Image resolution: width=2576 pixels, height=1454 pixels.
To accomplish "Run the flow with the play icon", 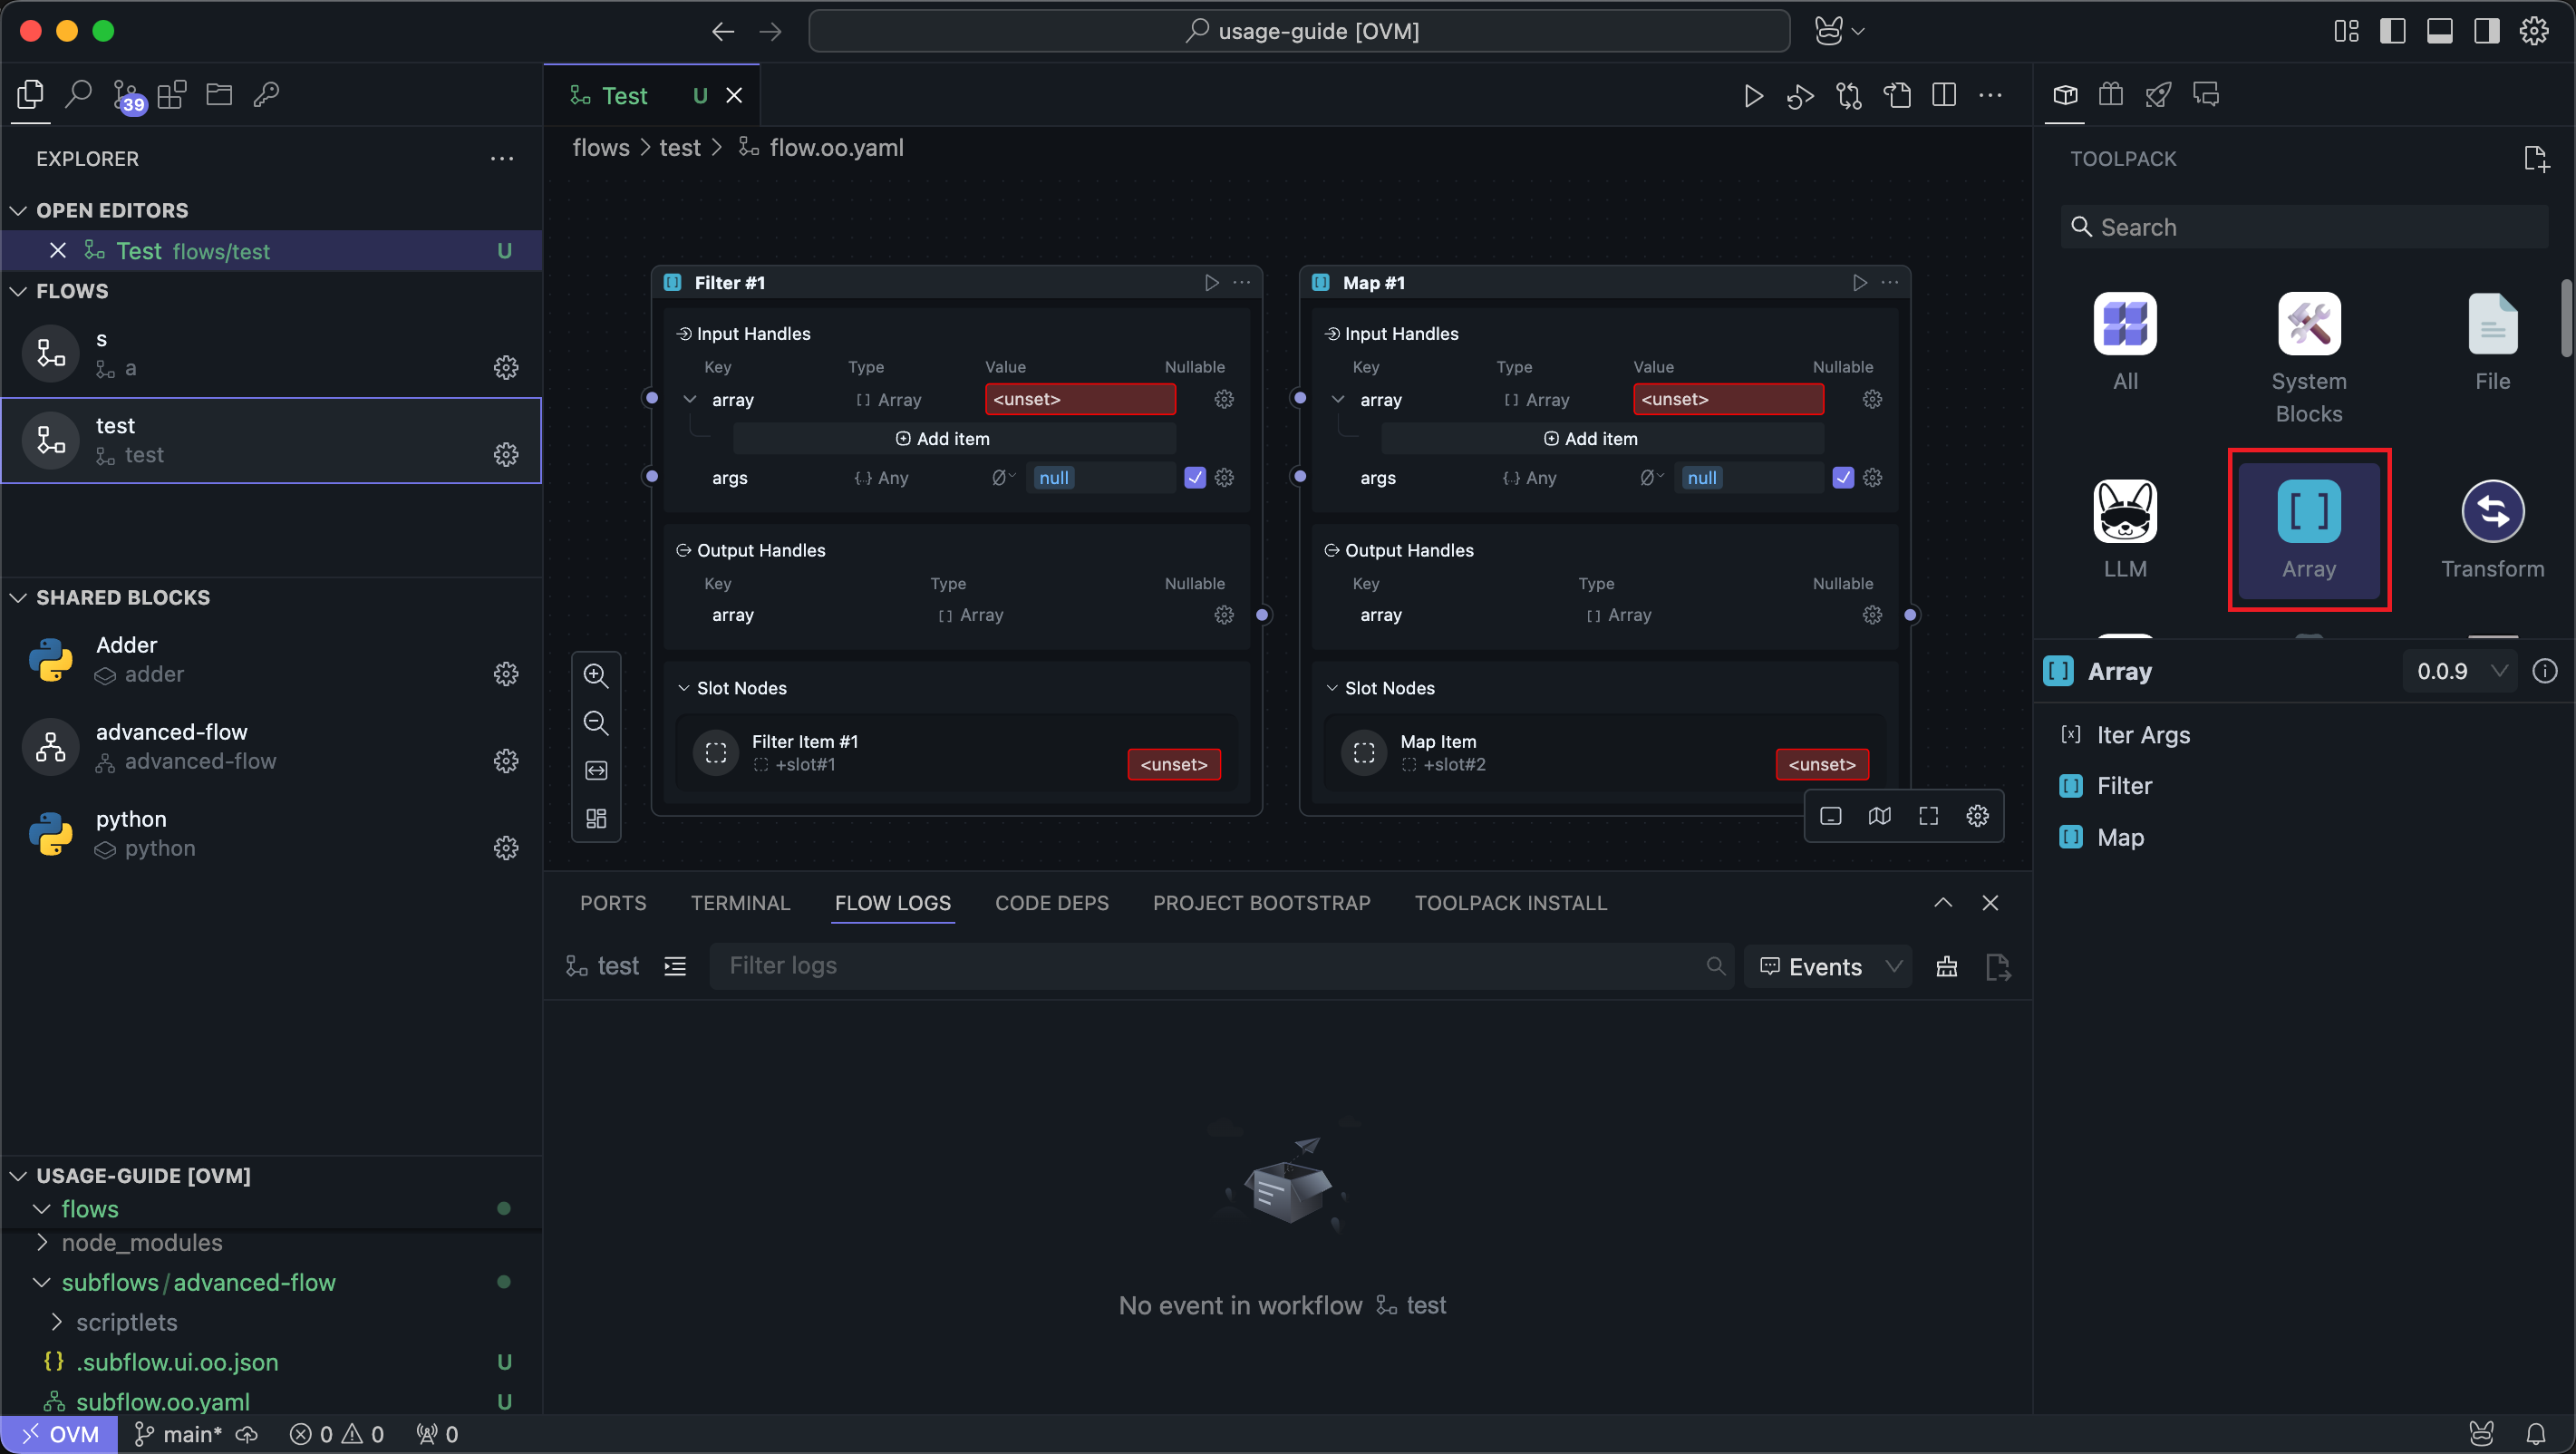I will (x=1753, y=96).
